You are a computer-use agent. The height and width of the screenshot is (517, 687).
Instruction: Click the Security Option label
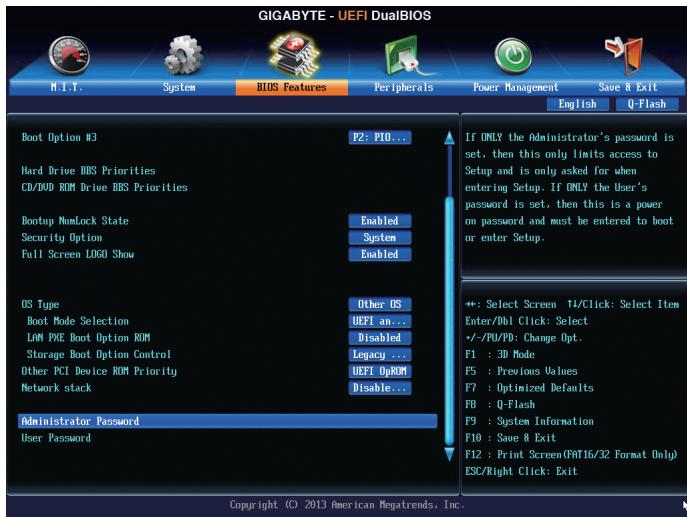pos(62,237)
